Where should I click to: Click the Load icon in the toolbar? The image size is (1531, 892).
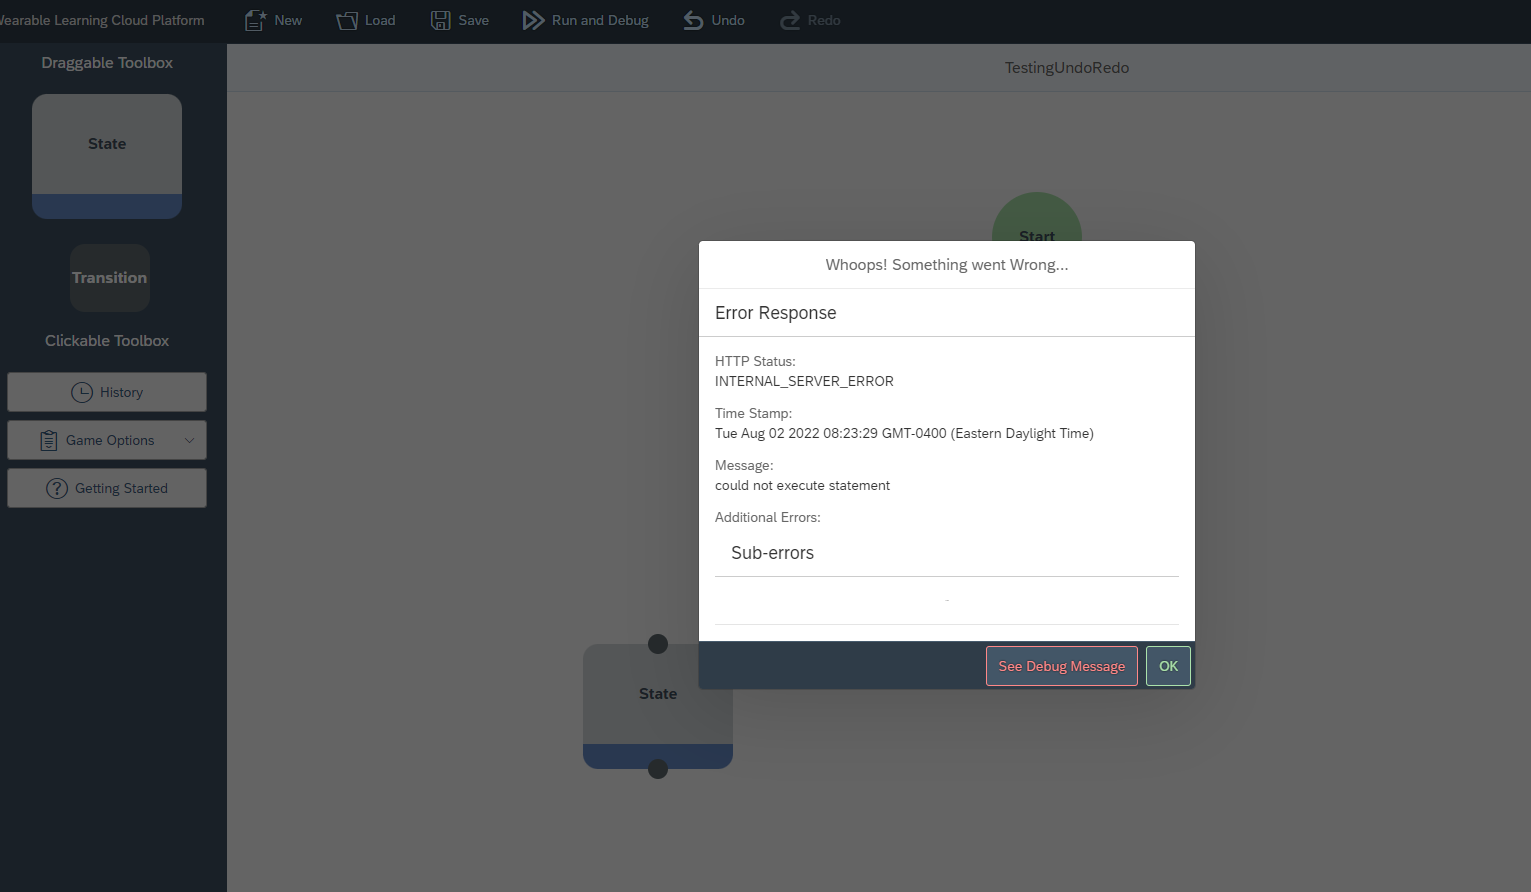click(347, 19)
